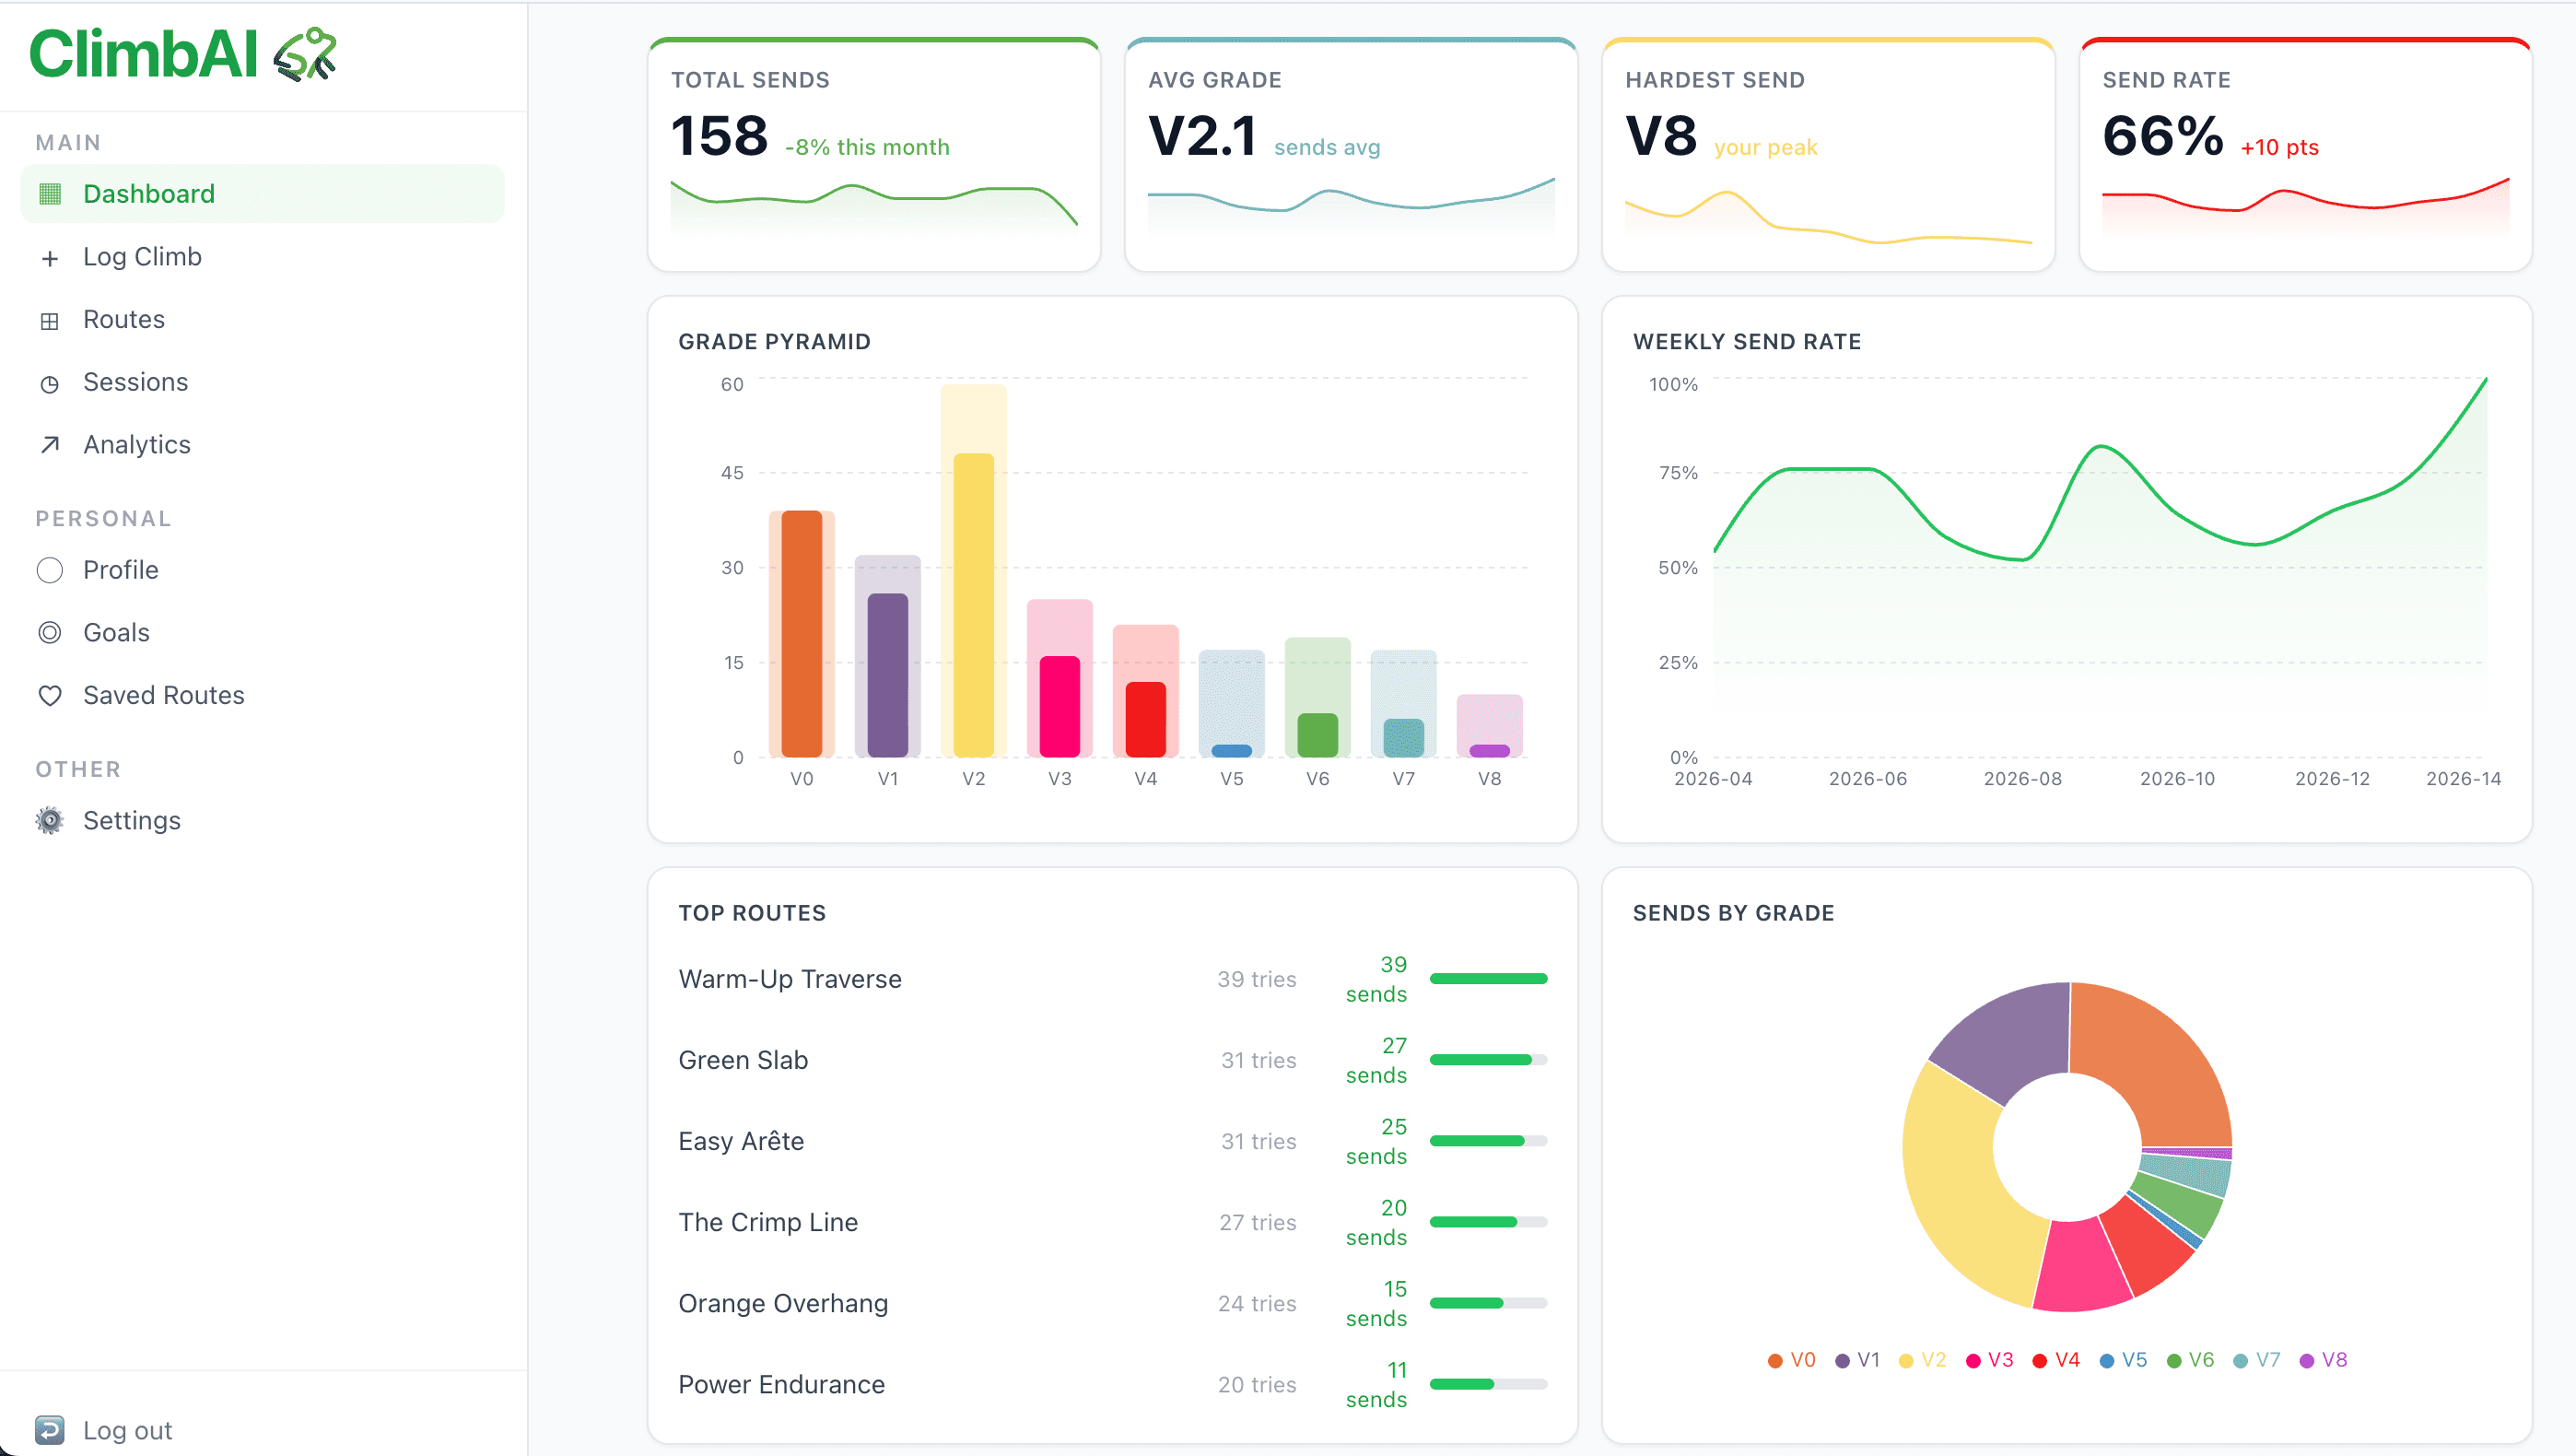Image resolution: width=2576 pixels, height=1456 pixels.
Task: Click the Log out arrow icon
Action: pos(50,1430)
